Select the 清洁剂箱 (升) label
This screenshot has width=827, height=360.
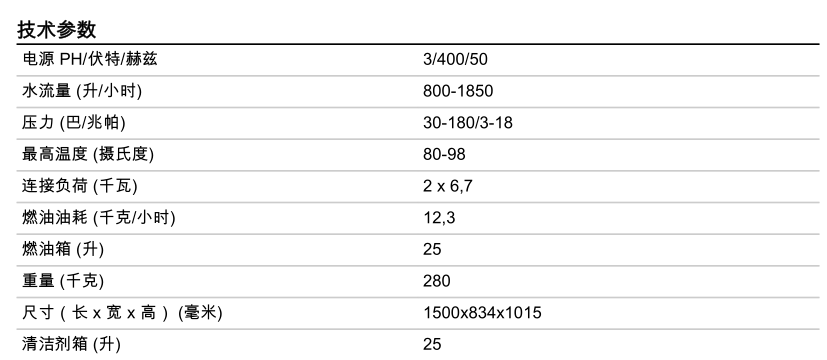pyautogui.click(x=71, y=344)
